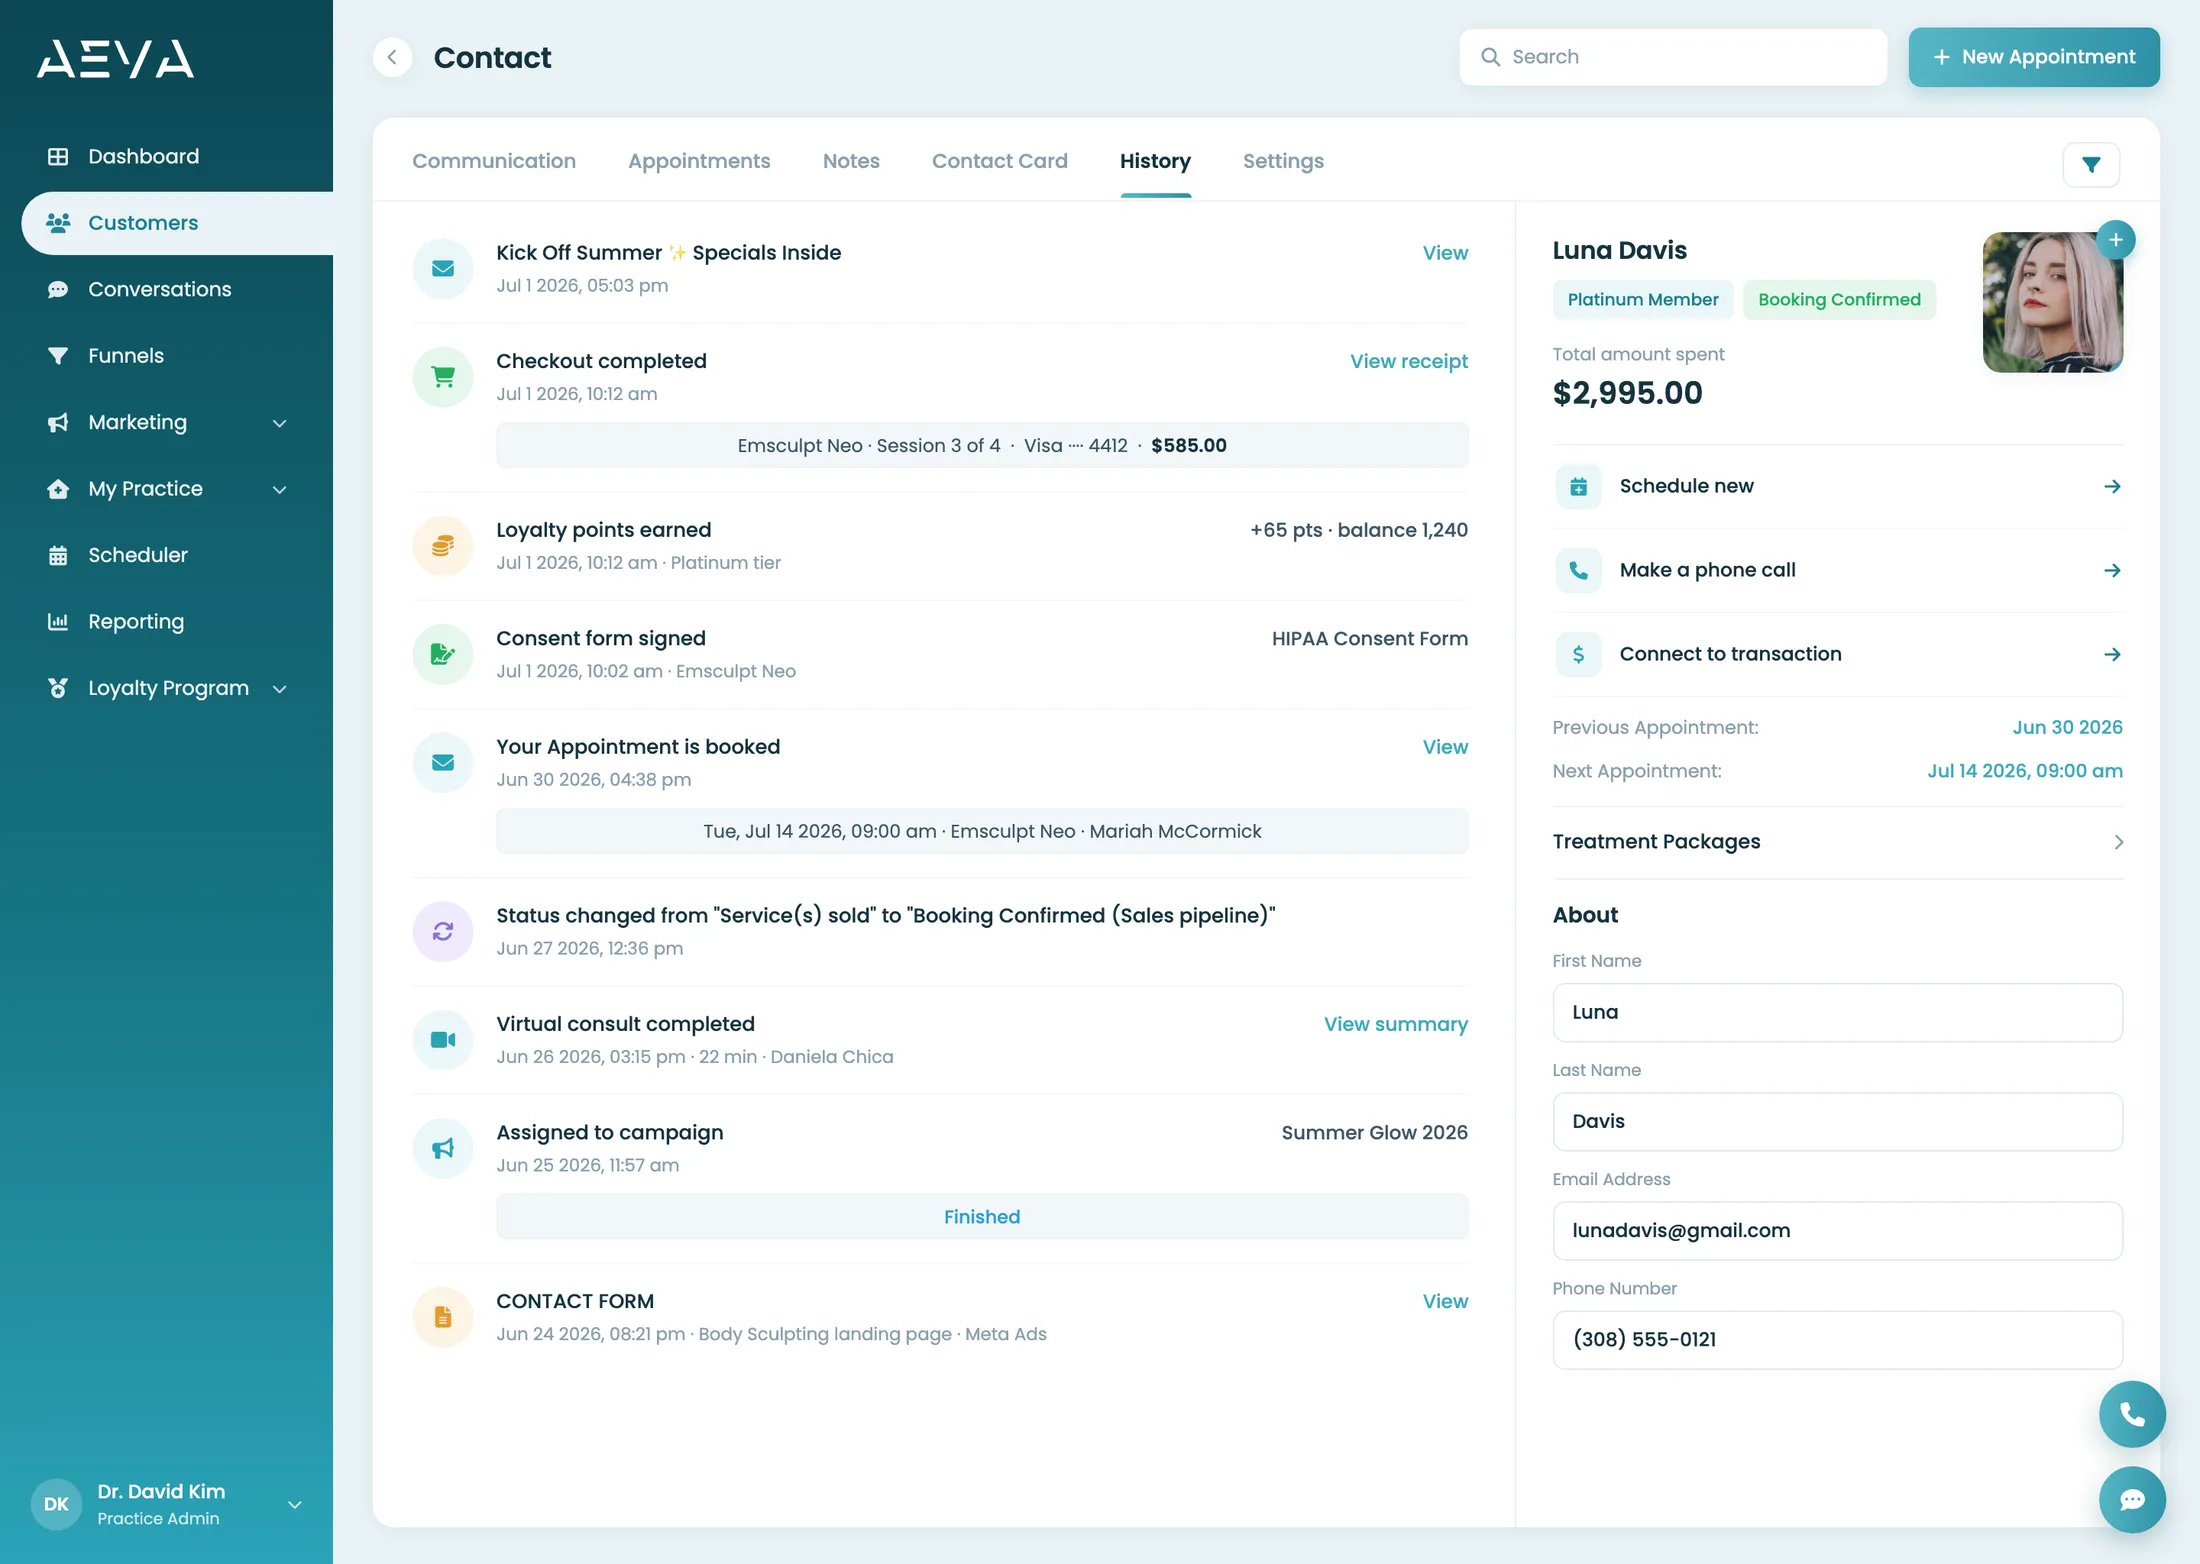Go back with the arrow beside Contact
Screen dimensions: 2200x1564
[x=392, y=58]
